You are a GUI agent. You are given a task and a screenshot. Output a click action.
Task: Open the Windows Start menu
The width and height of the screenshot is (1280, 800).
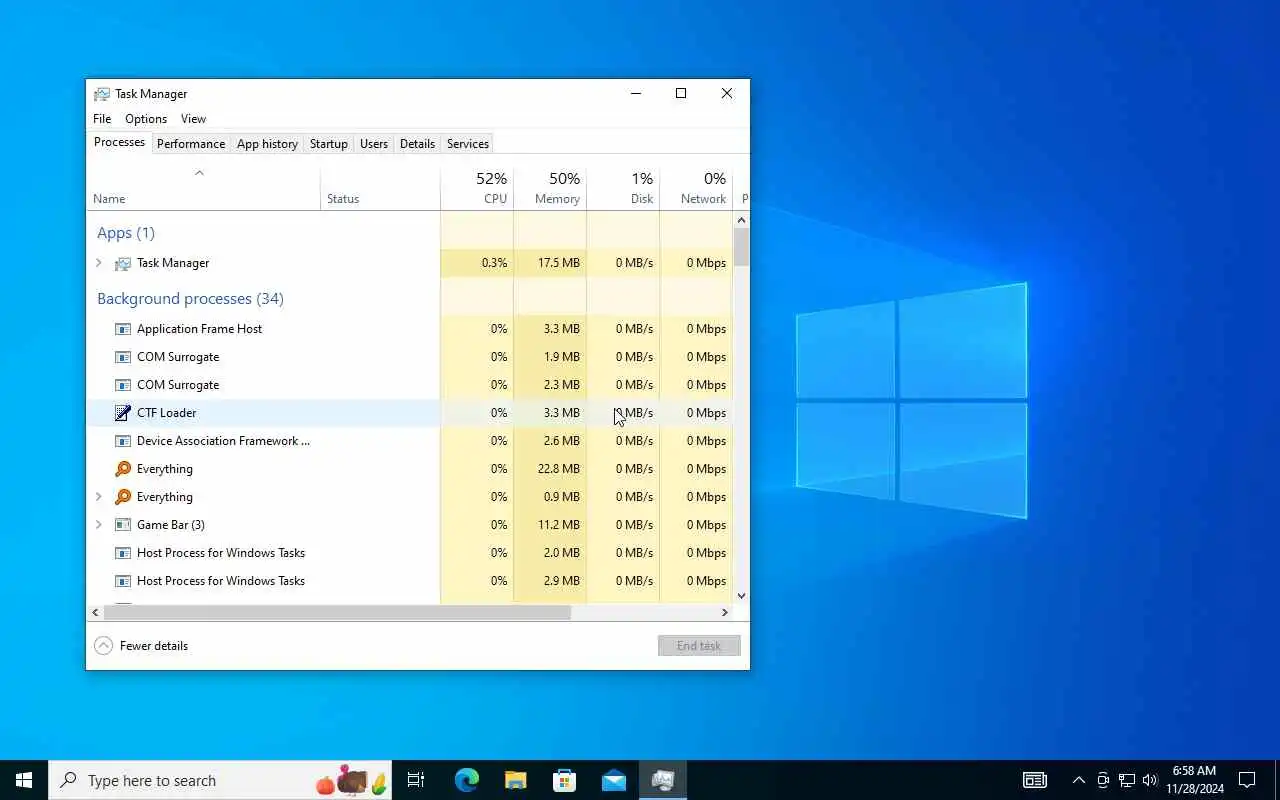point(24,780)
